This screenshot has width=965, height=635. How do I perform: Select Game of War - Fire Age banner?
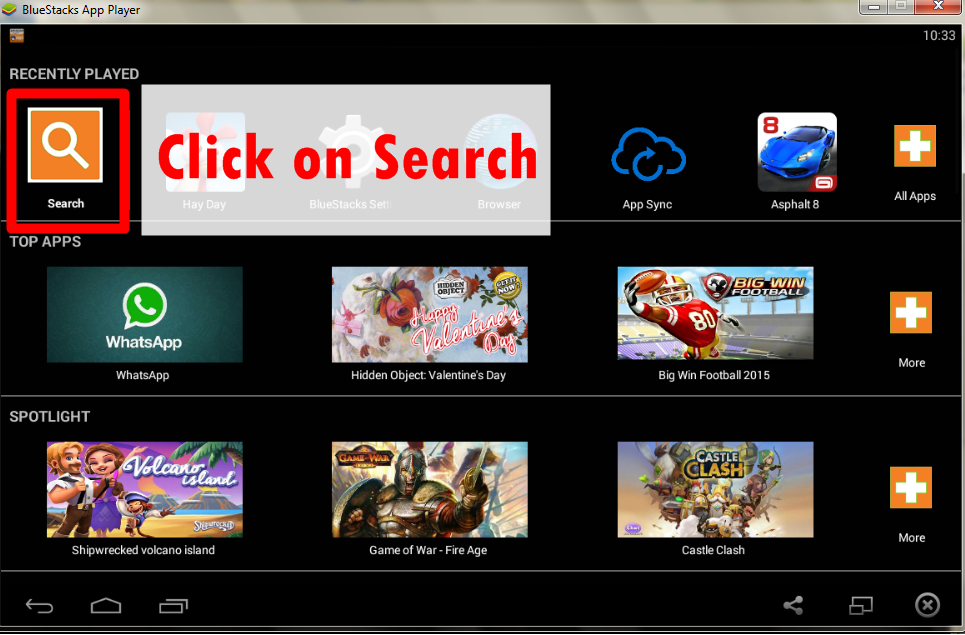pyautogui.click(x=429, y=489)
